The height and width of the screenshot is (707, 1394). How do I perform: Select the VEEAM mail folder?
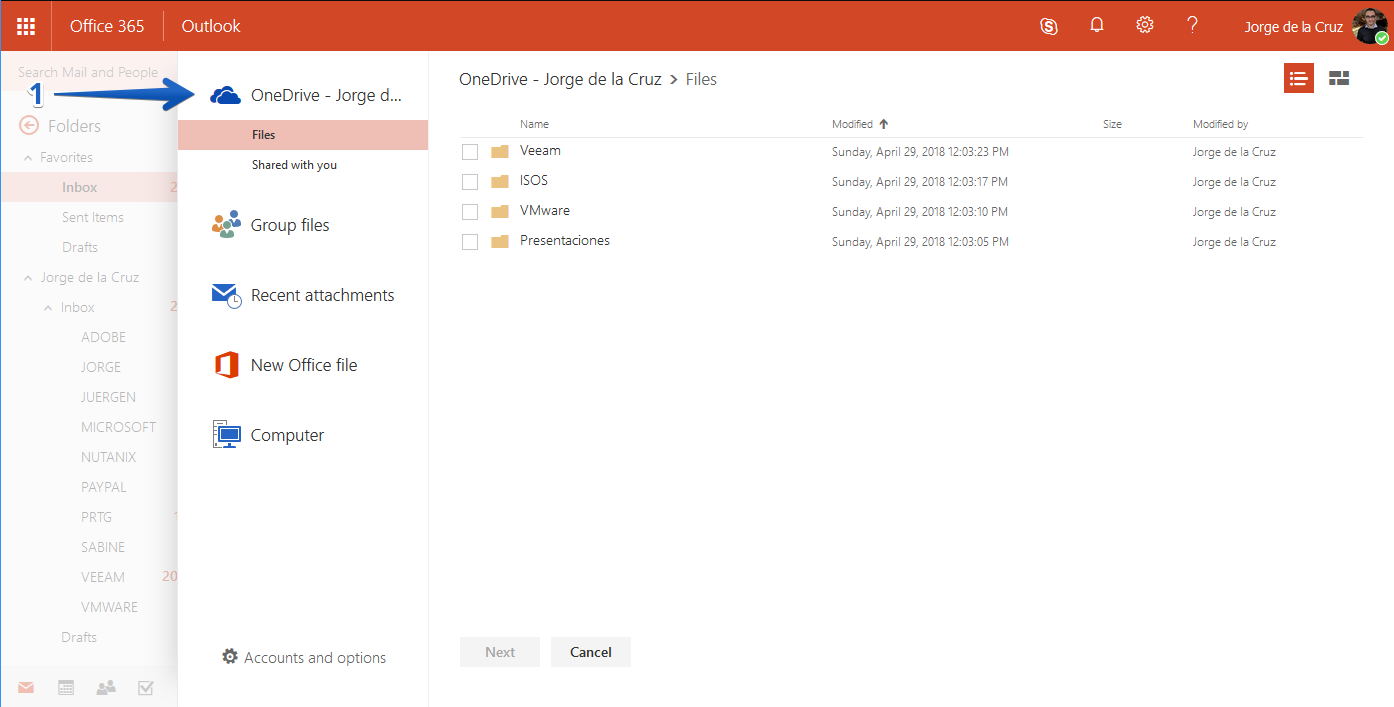103,577
